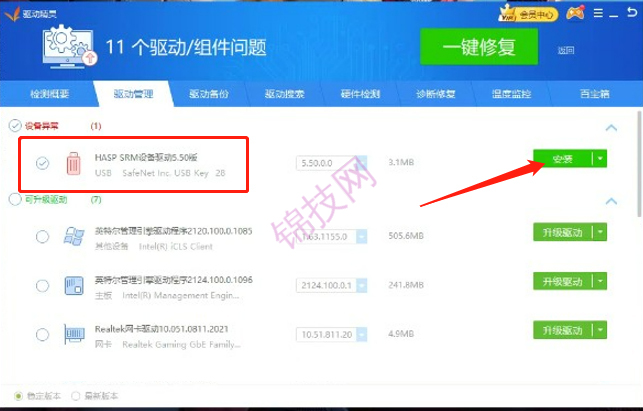This screenshot has width=643, height=411.
Task: Click the computer gear header icon
Action: pyautogui.click(x=69, y=46)
